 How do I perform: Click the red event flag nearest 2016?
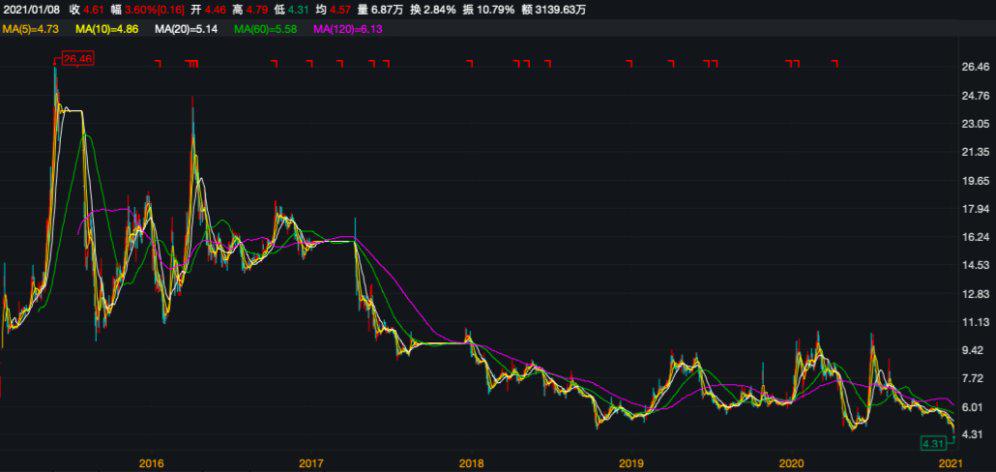157,64
